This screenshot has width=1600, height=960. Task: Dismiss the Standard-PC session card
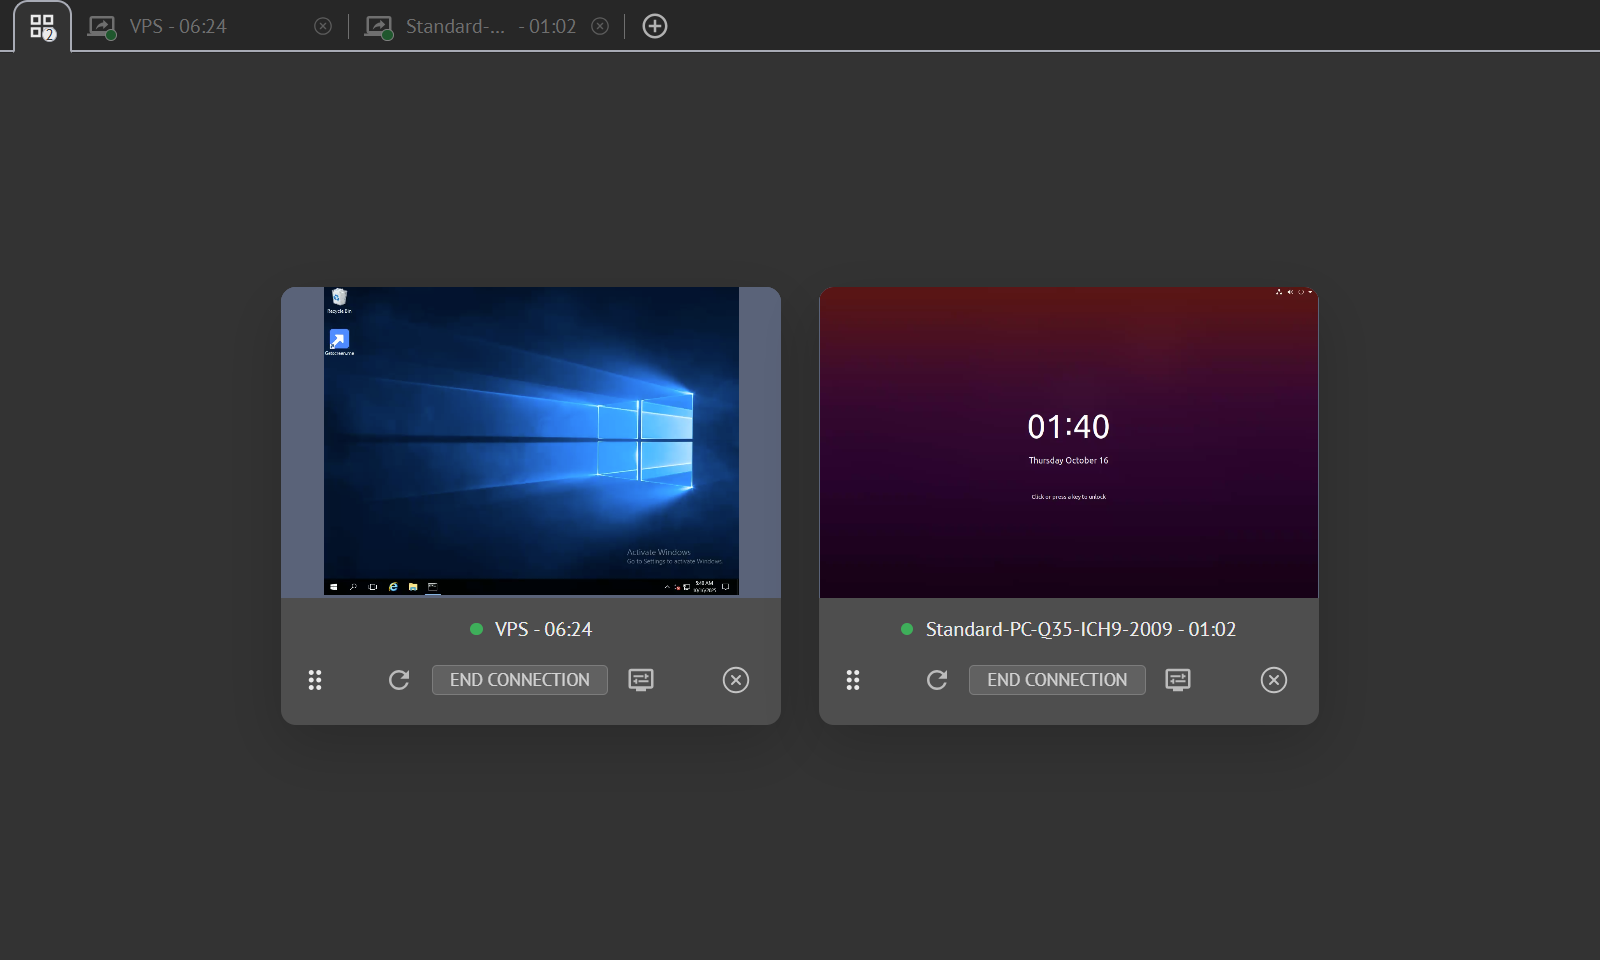coord(1274,680)
